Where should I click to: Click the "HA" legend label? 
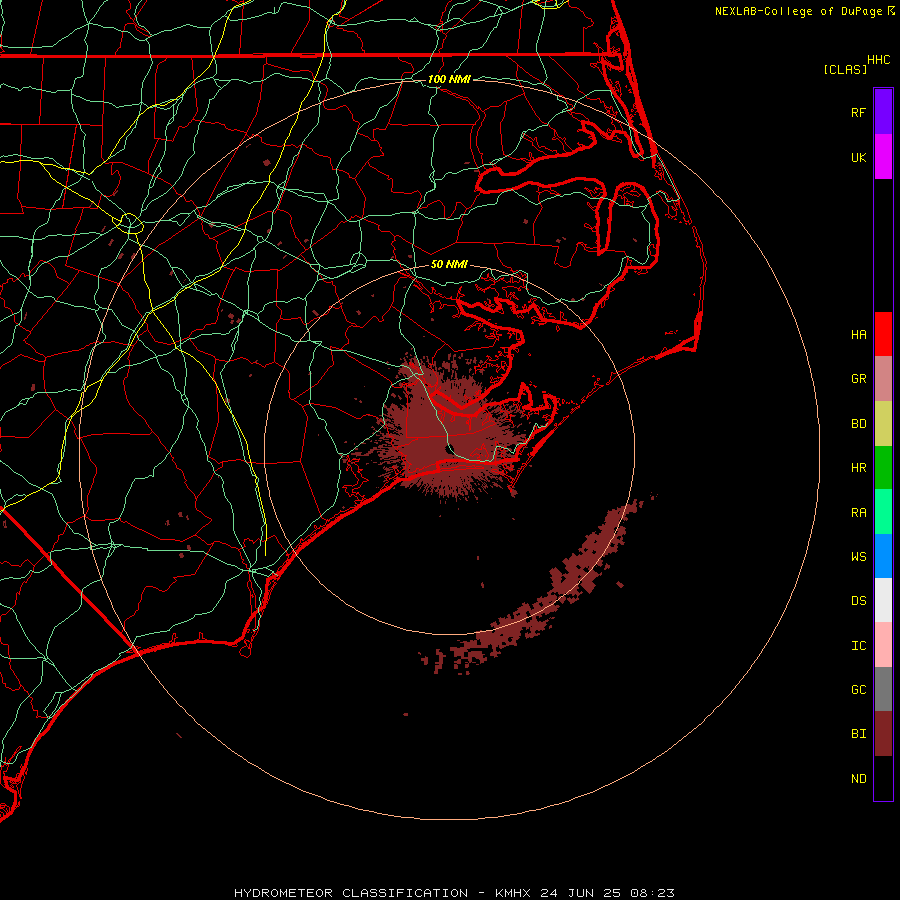point(858,334)
